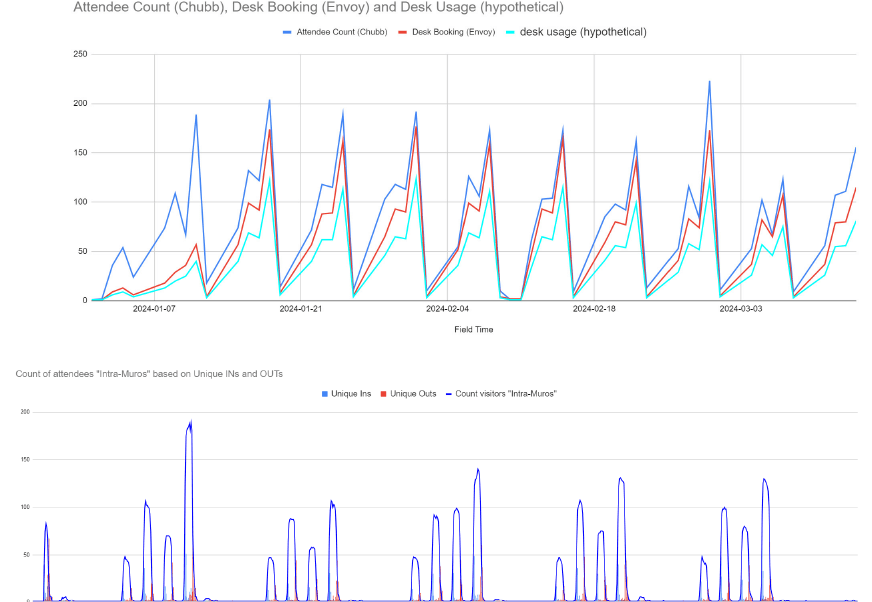Screen dimensions: 872x602
Task: Select the top chart title text
Action: 318,8
